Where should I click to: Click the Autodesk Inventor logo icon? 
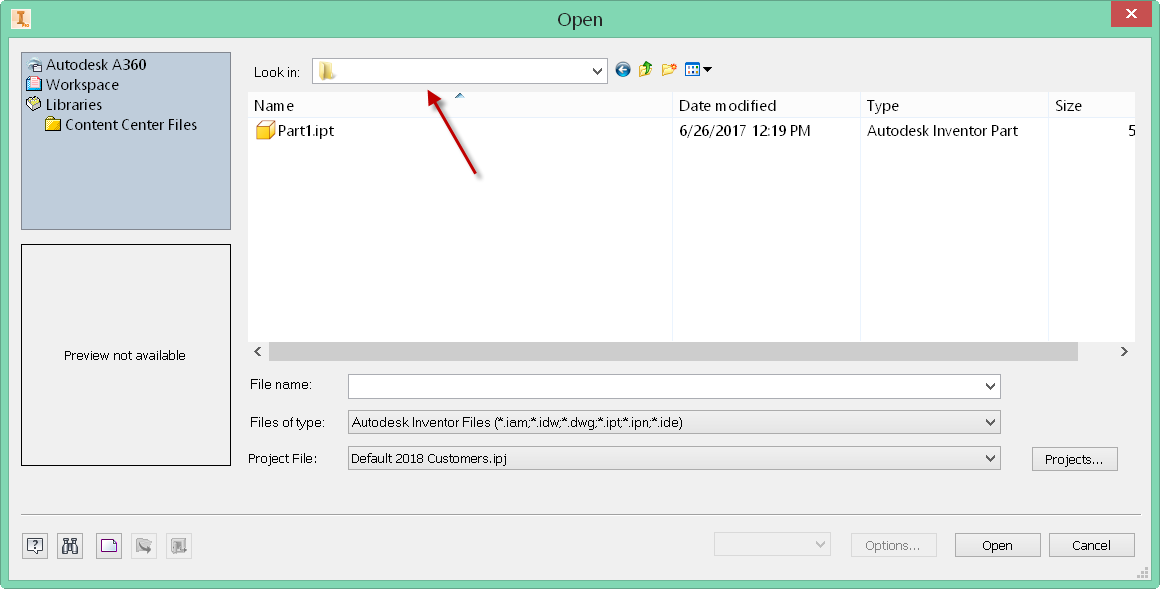22,19
